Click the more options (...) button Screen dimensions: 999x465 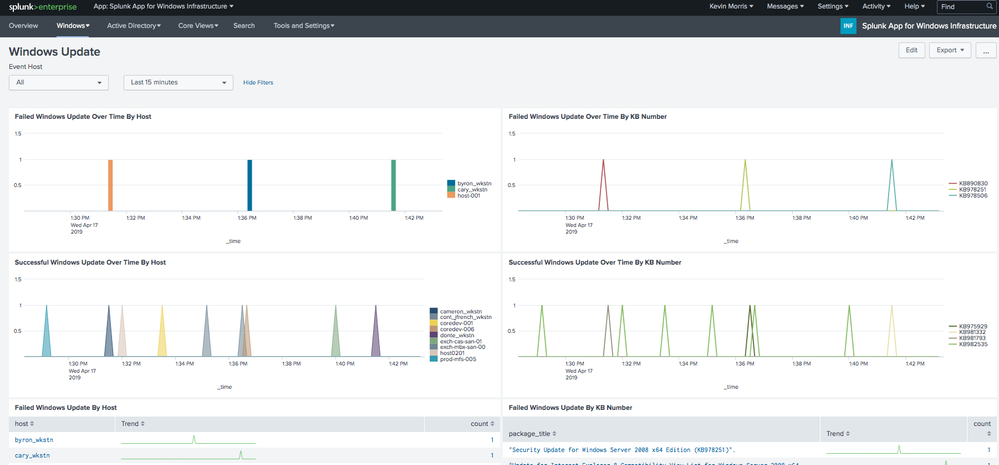click(x=986, y=50)
